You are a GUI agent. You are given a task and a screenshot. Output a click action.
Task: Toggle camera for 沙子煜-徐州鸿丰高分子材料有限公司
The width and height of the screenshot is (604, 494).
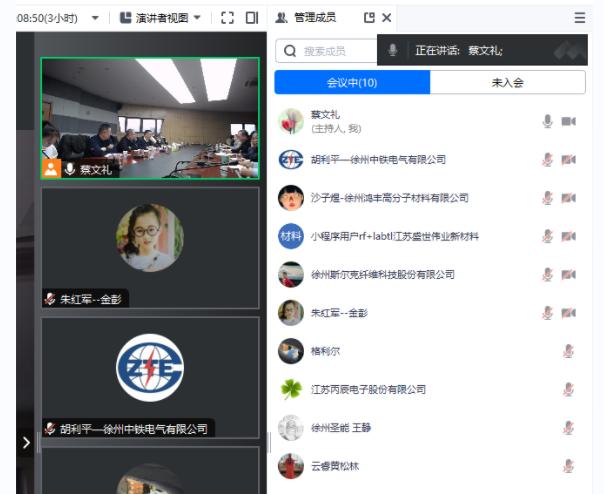[x=569, y=198]
